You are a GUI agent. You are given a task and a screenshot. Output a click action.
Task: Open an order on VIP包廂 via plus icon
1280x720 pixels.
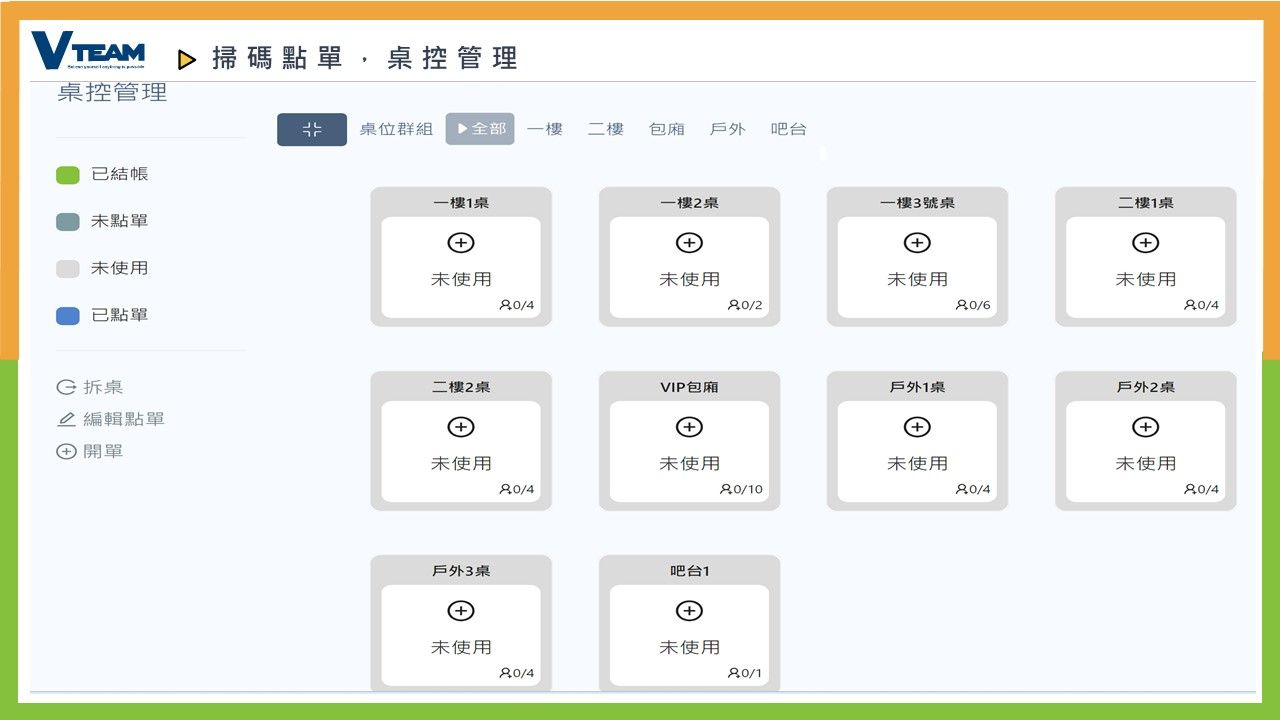point(688,426)
